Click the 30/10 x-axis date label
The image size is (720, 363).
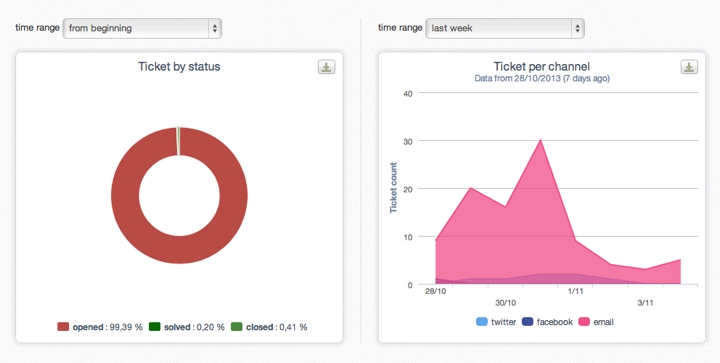(x=505, y=303)
